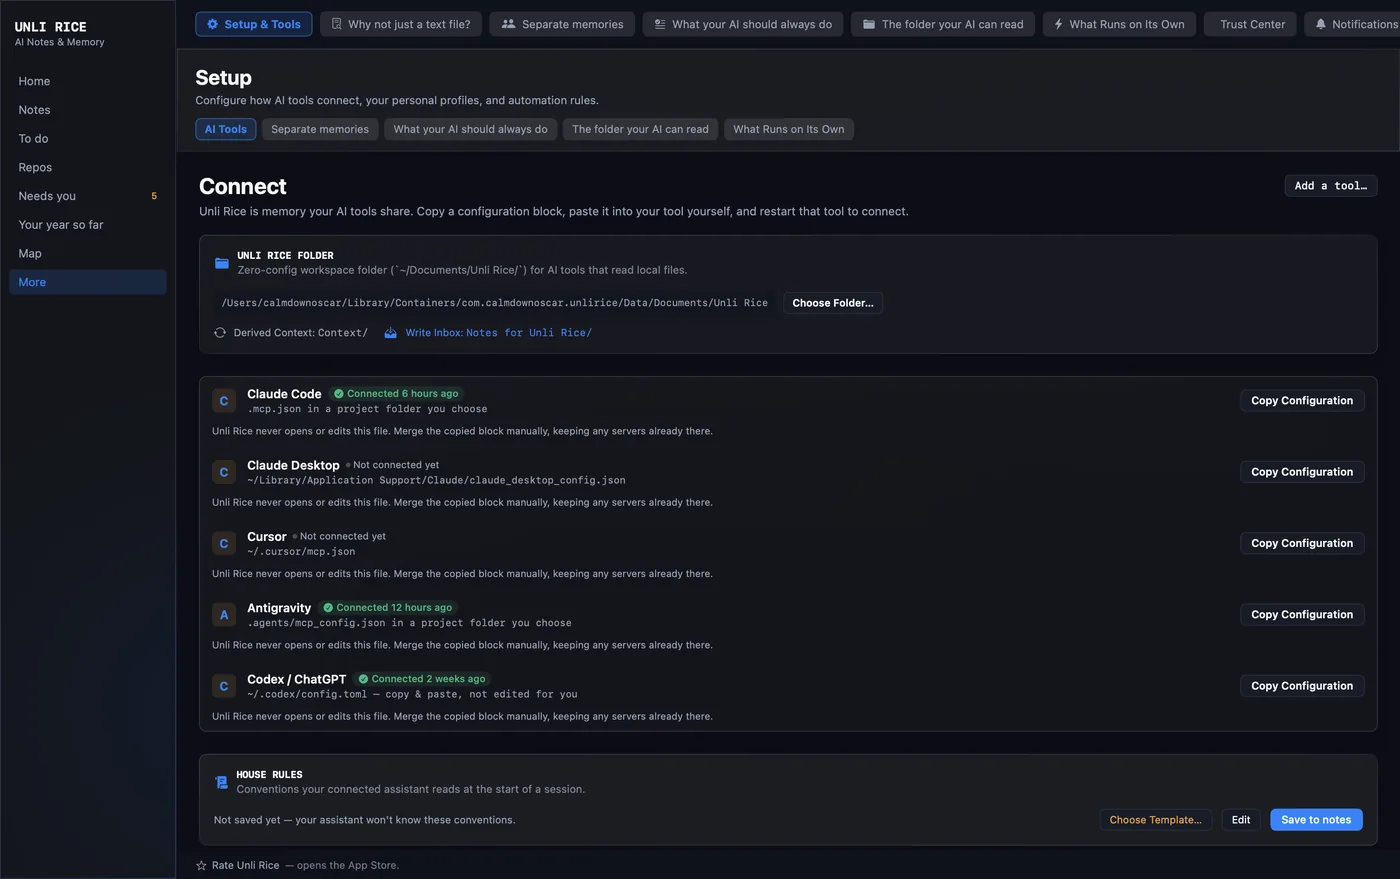Viewport: 1400px width, 879px height.
Task: Select 'What your AI should always do' sub-tab
Action: pos(470,129)
